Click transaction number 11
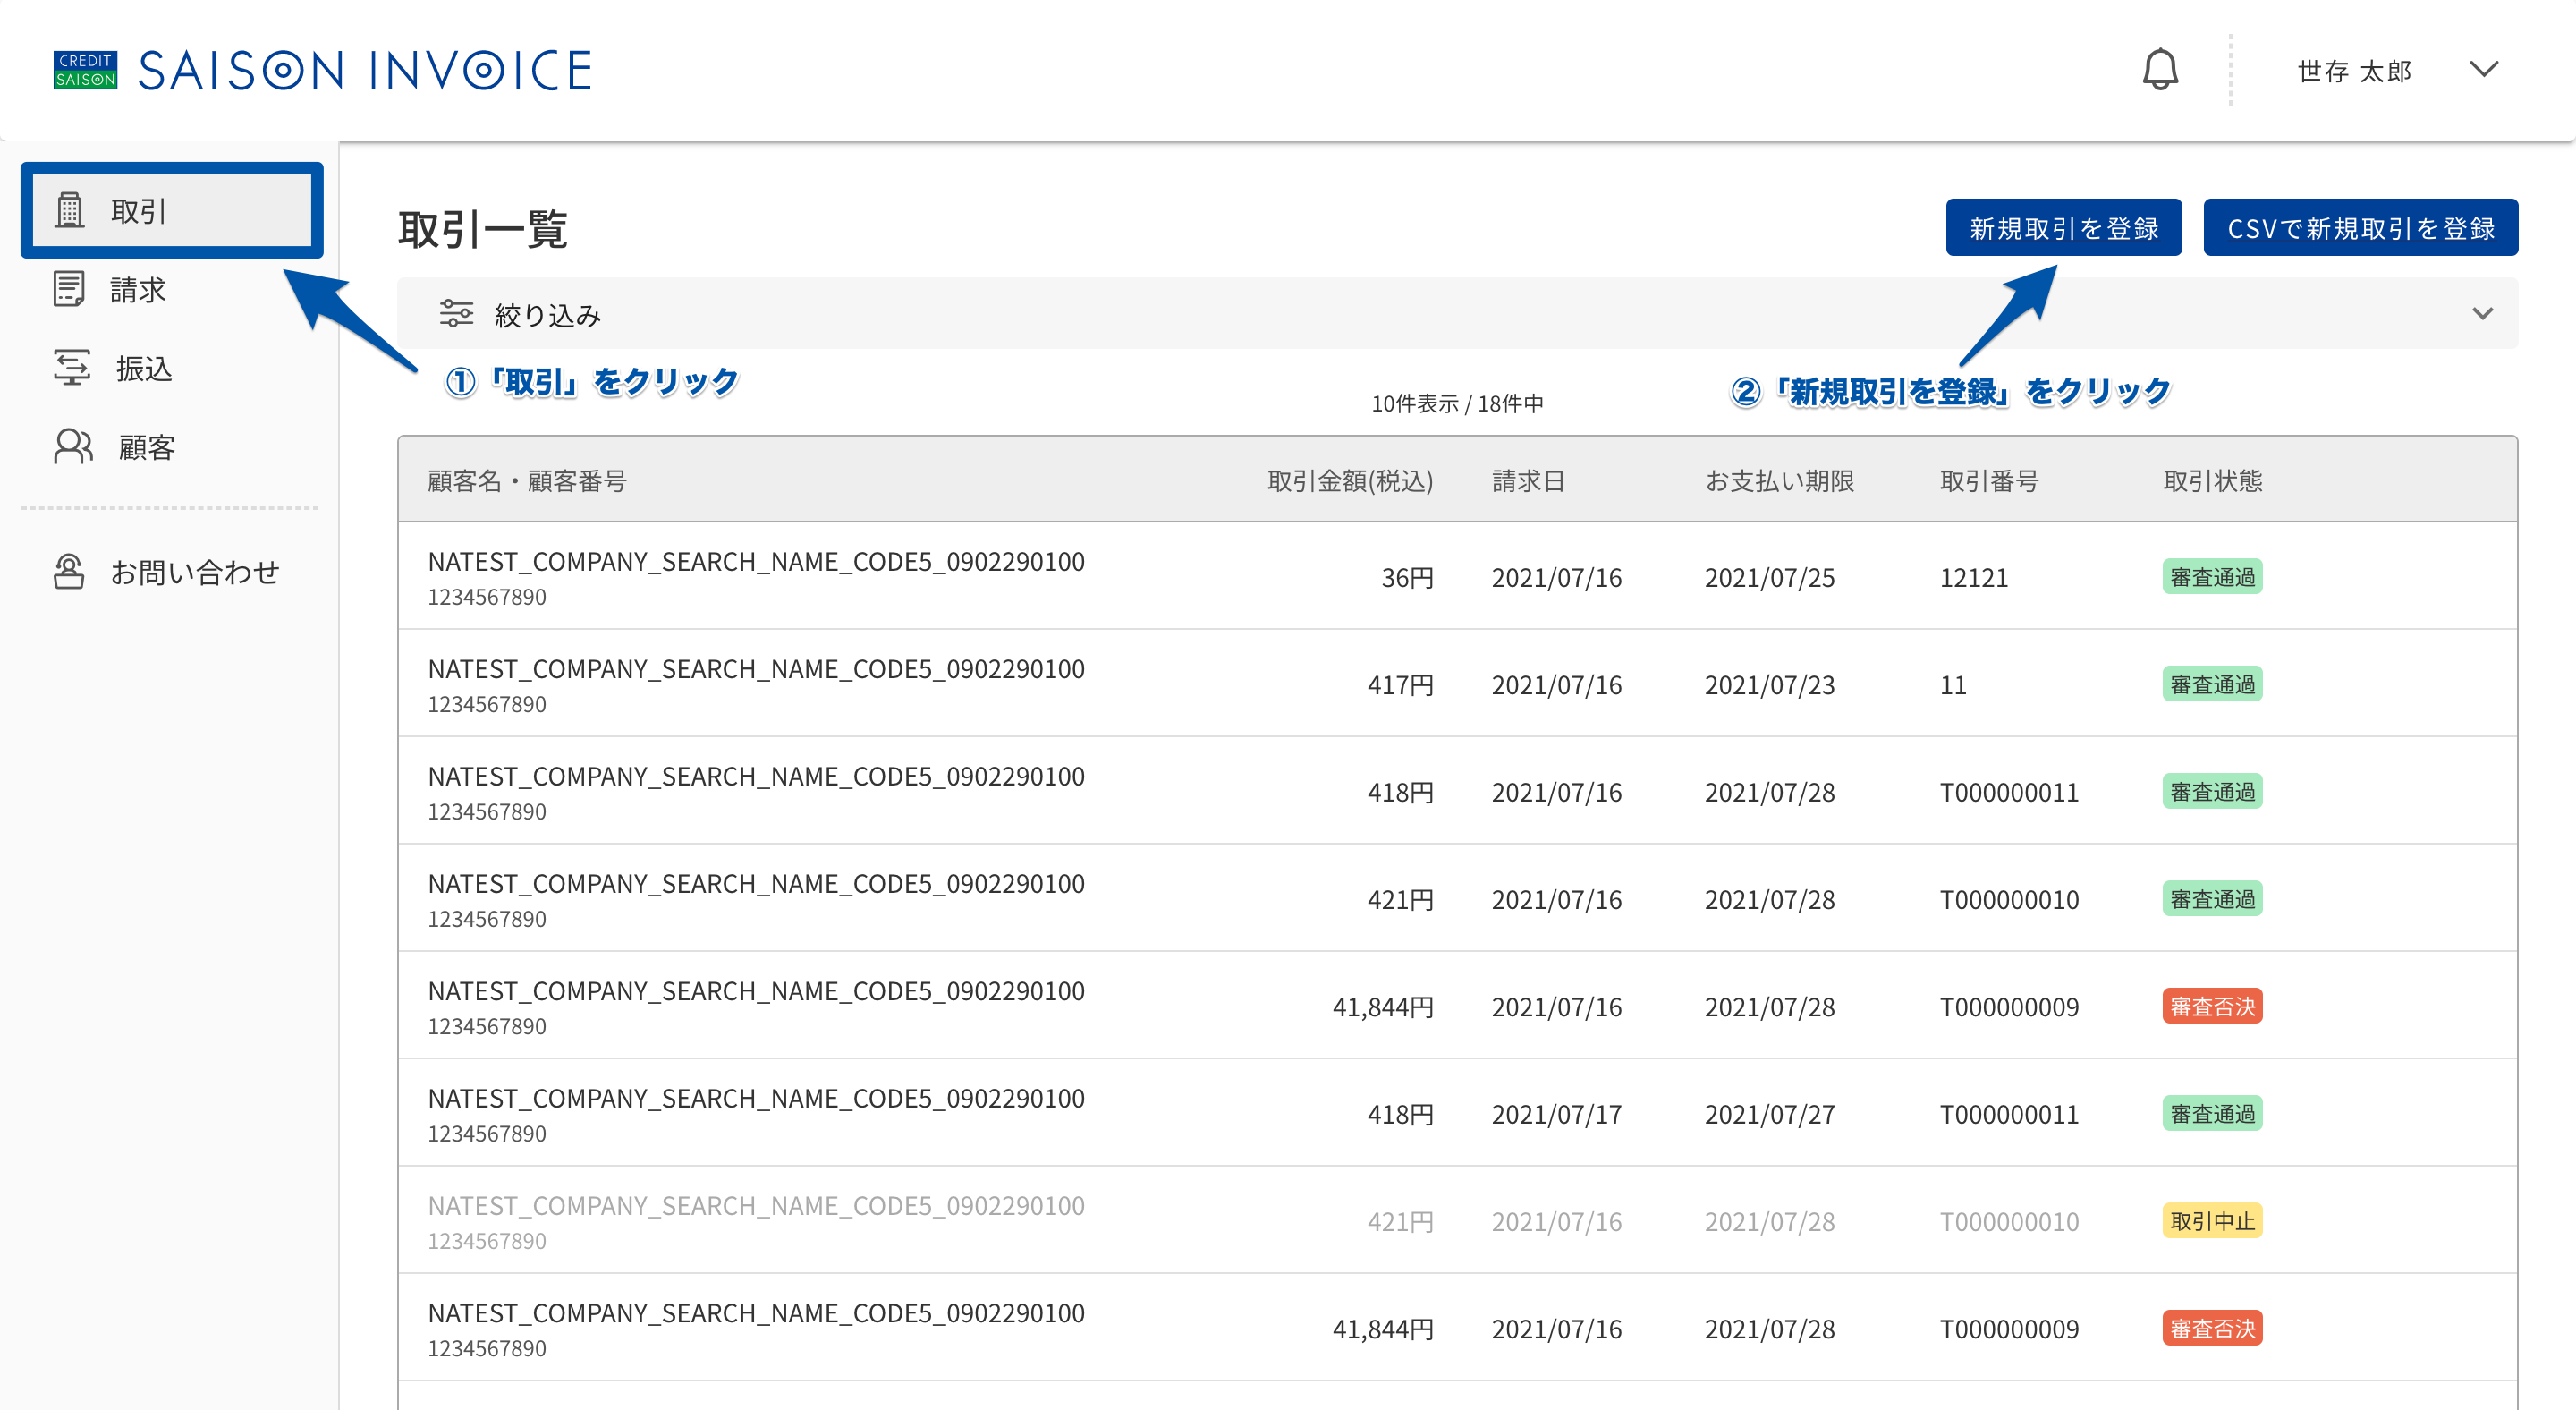 tap(1953, 685)
